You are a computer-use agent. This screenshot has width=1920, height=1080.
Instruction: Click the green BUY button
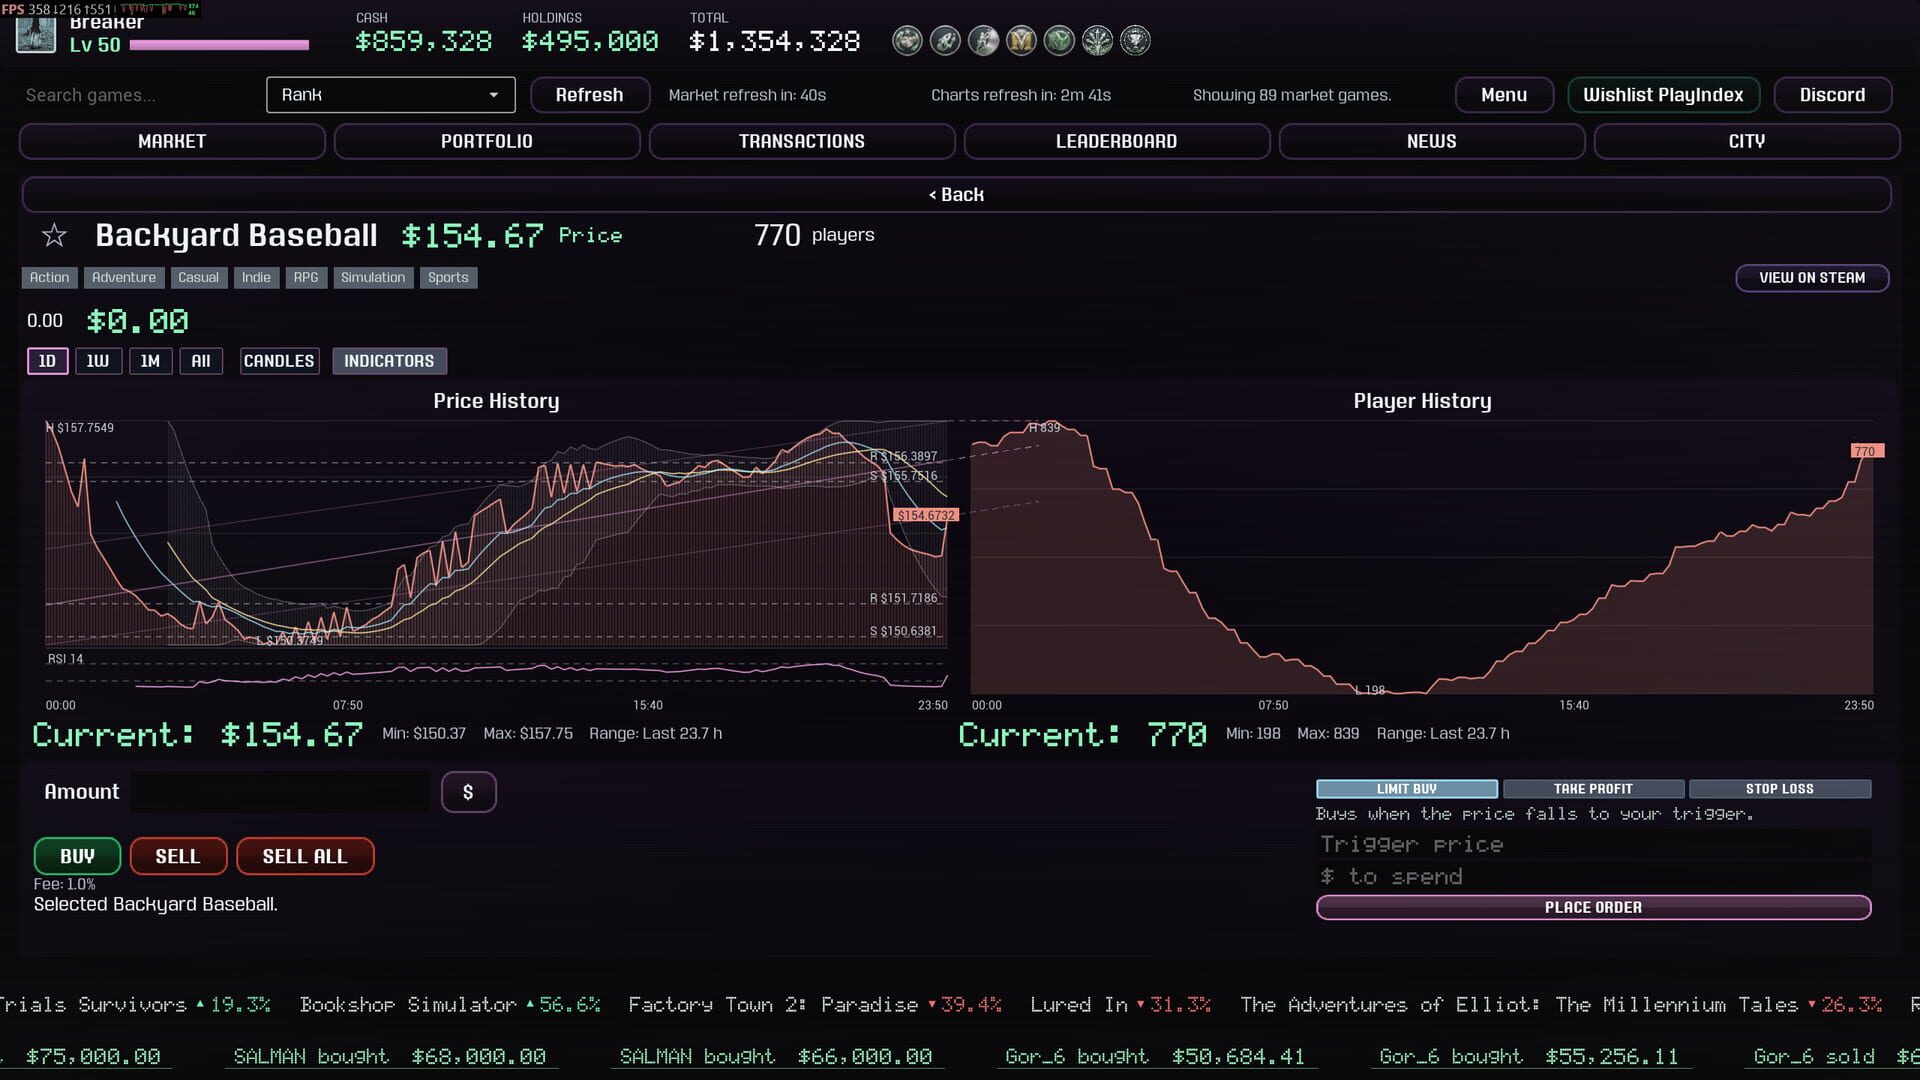pyautogui.click(x=77, y=856)
